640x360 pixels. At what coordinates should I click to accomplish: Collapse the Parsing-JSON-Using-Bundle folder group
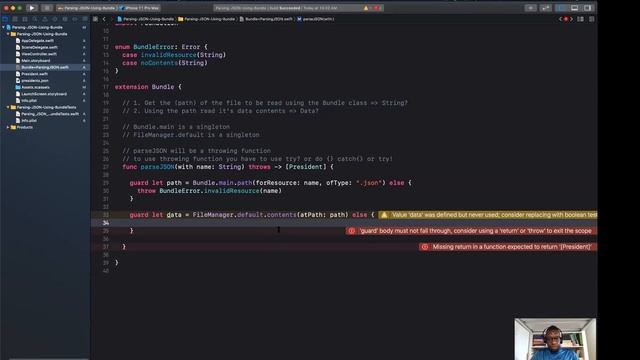[8, 34]
